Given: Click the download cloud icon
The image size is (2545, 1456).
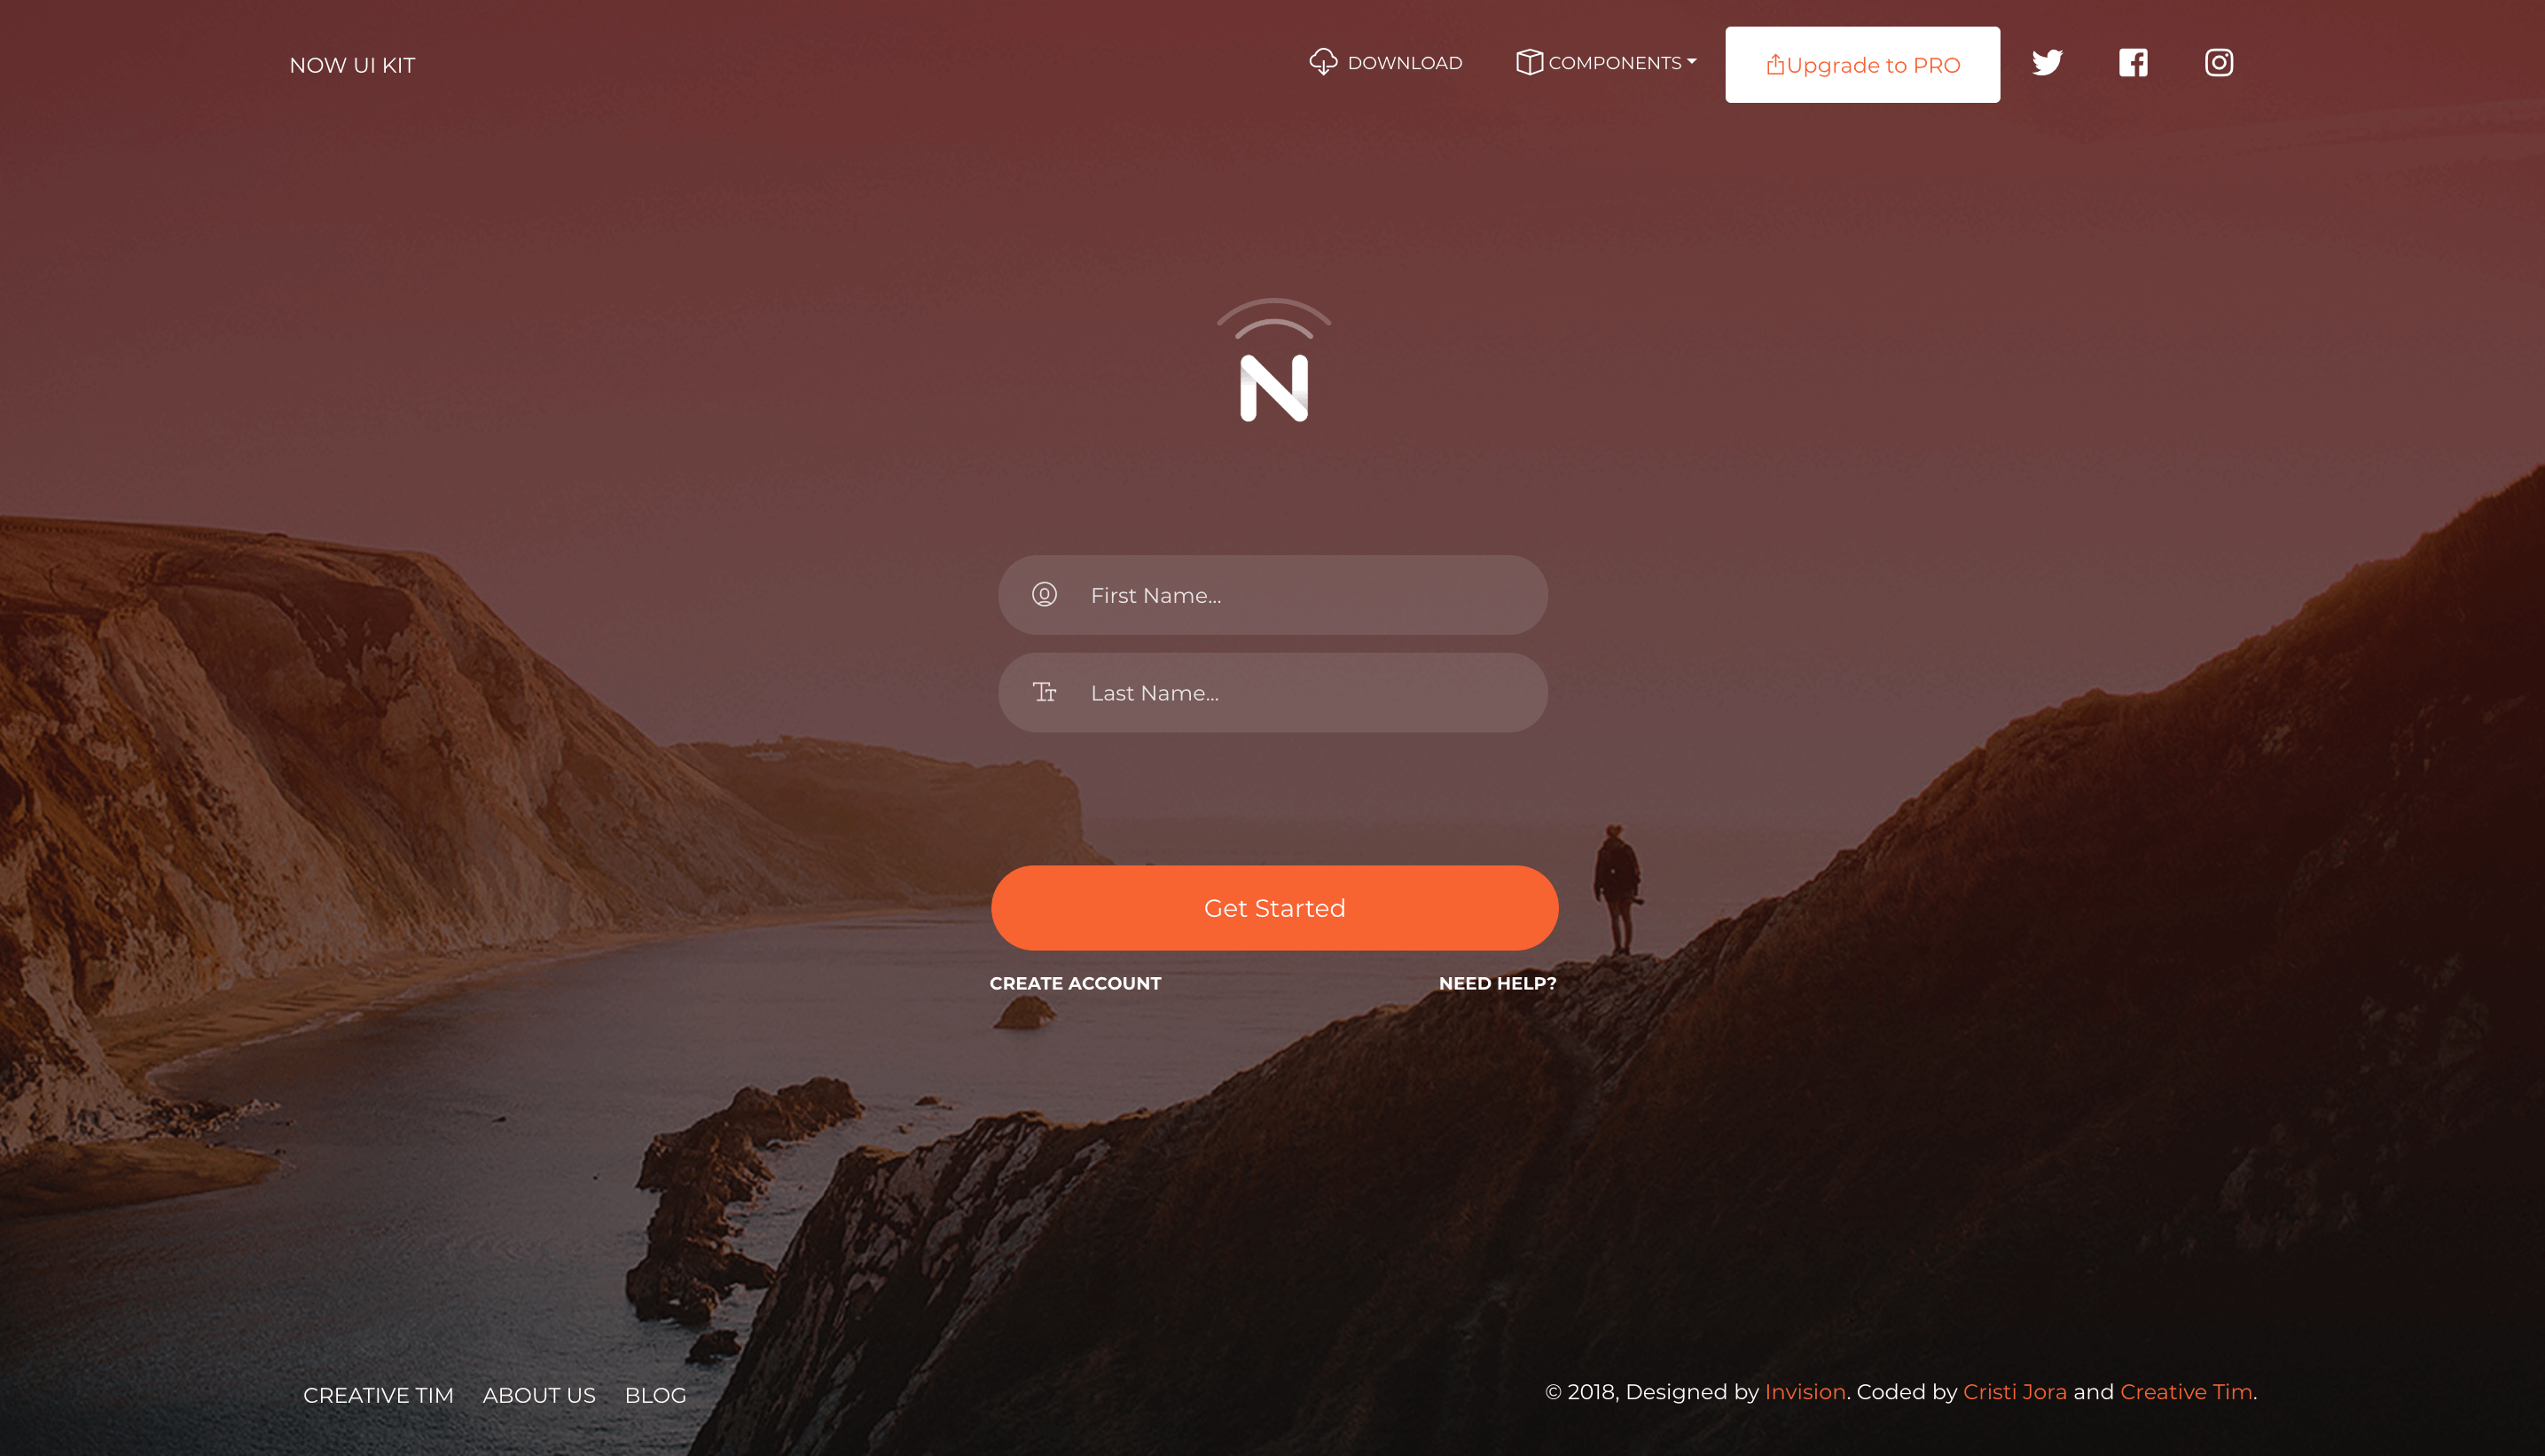Looking at the screenshot, I should [1323, 61].
